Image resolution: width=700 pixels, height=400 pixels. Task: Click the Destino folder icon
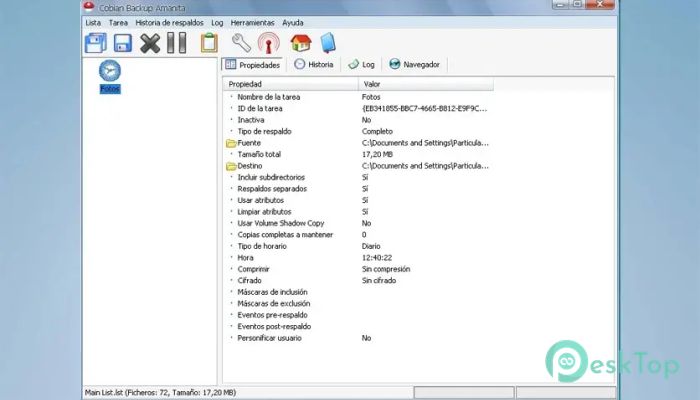click(x=231, y=166)
